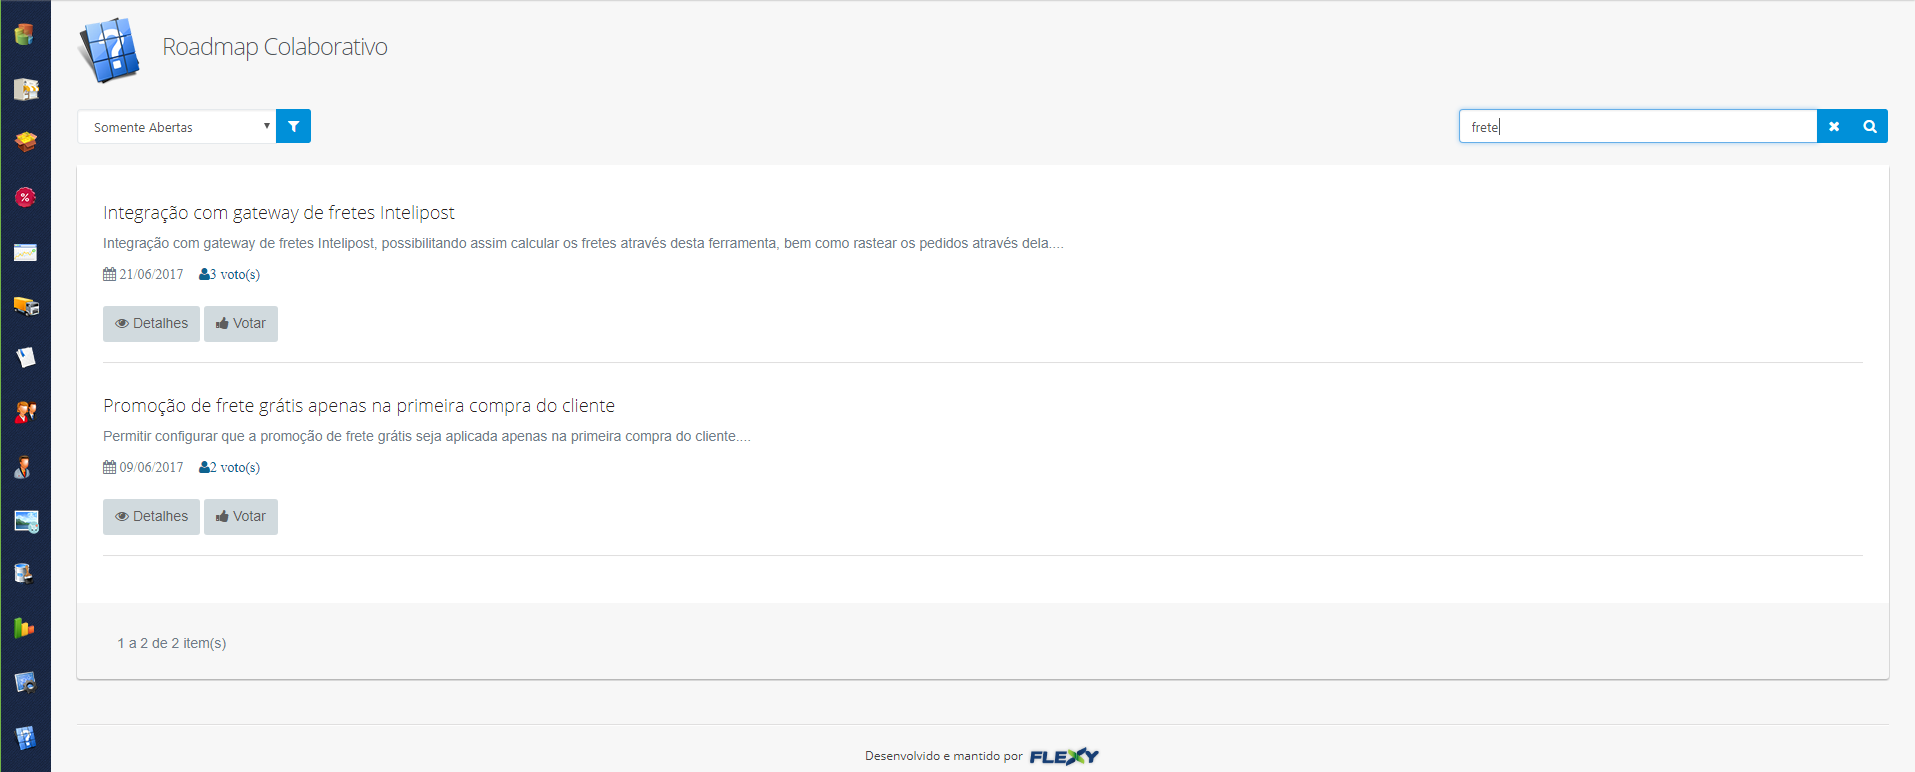
Task: Open the paper document sidebar icon
Action: point(25,357)
